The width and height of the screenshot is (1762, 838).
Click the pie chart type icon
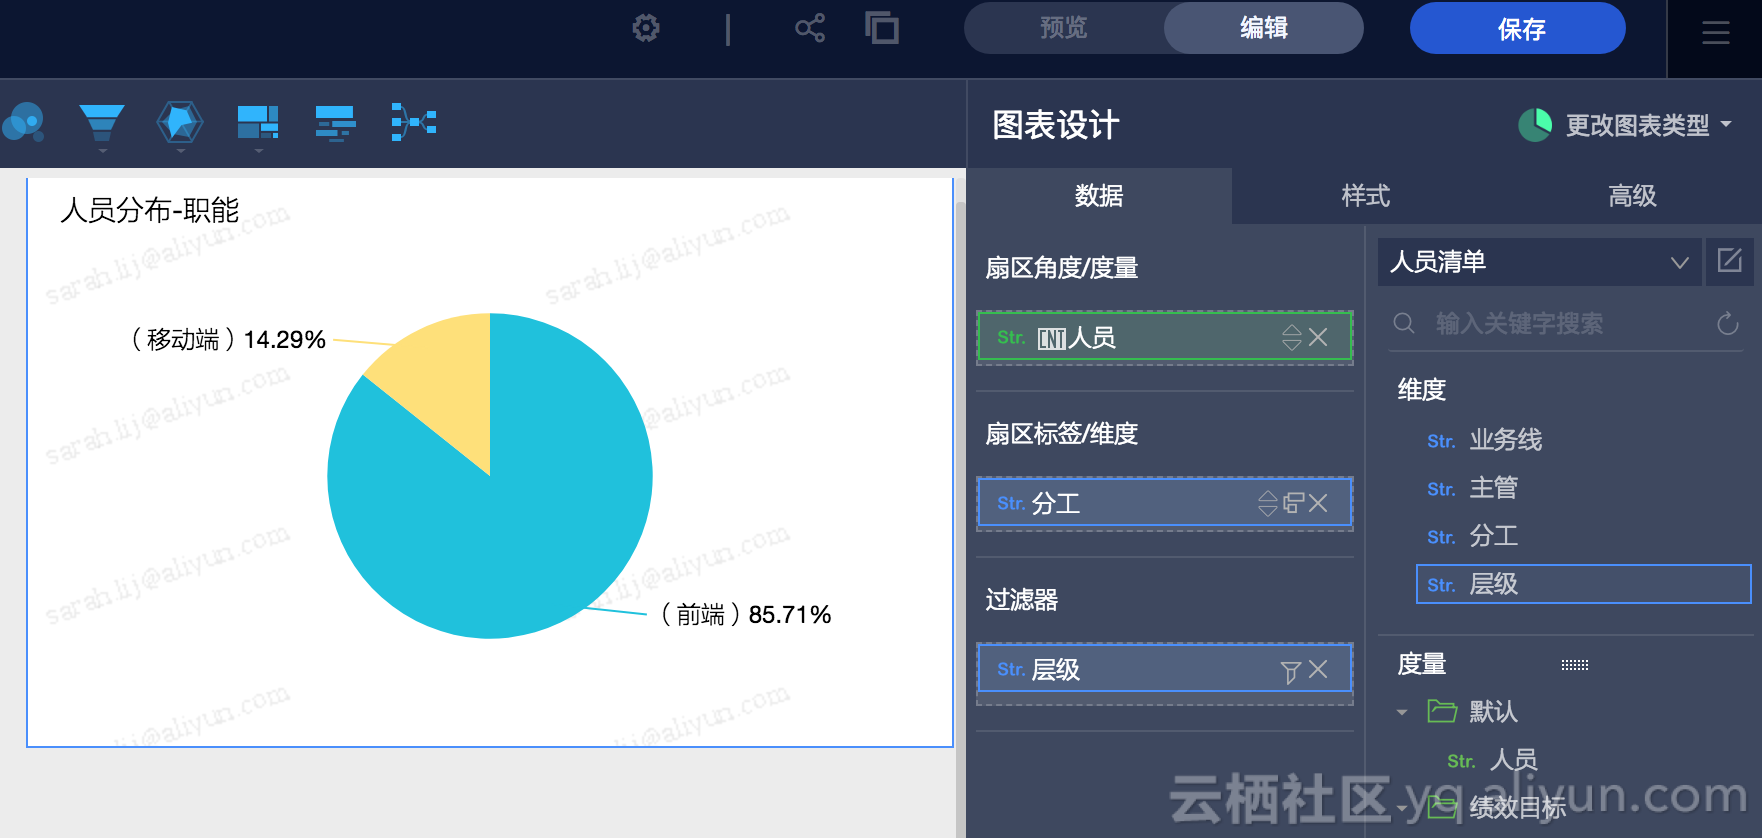[1535, 125]
